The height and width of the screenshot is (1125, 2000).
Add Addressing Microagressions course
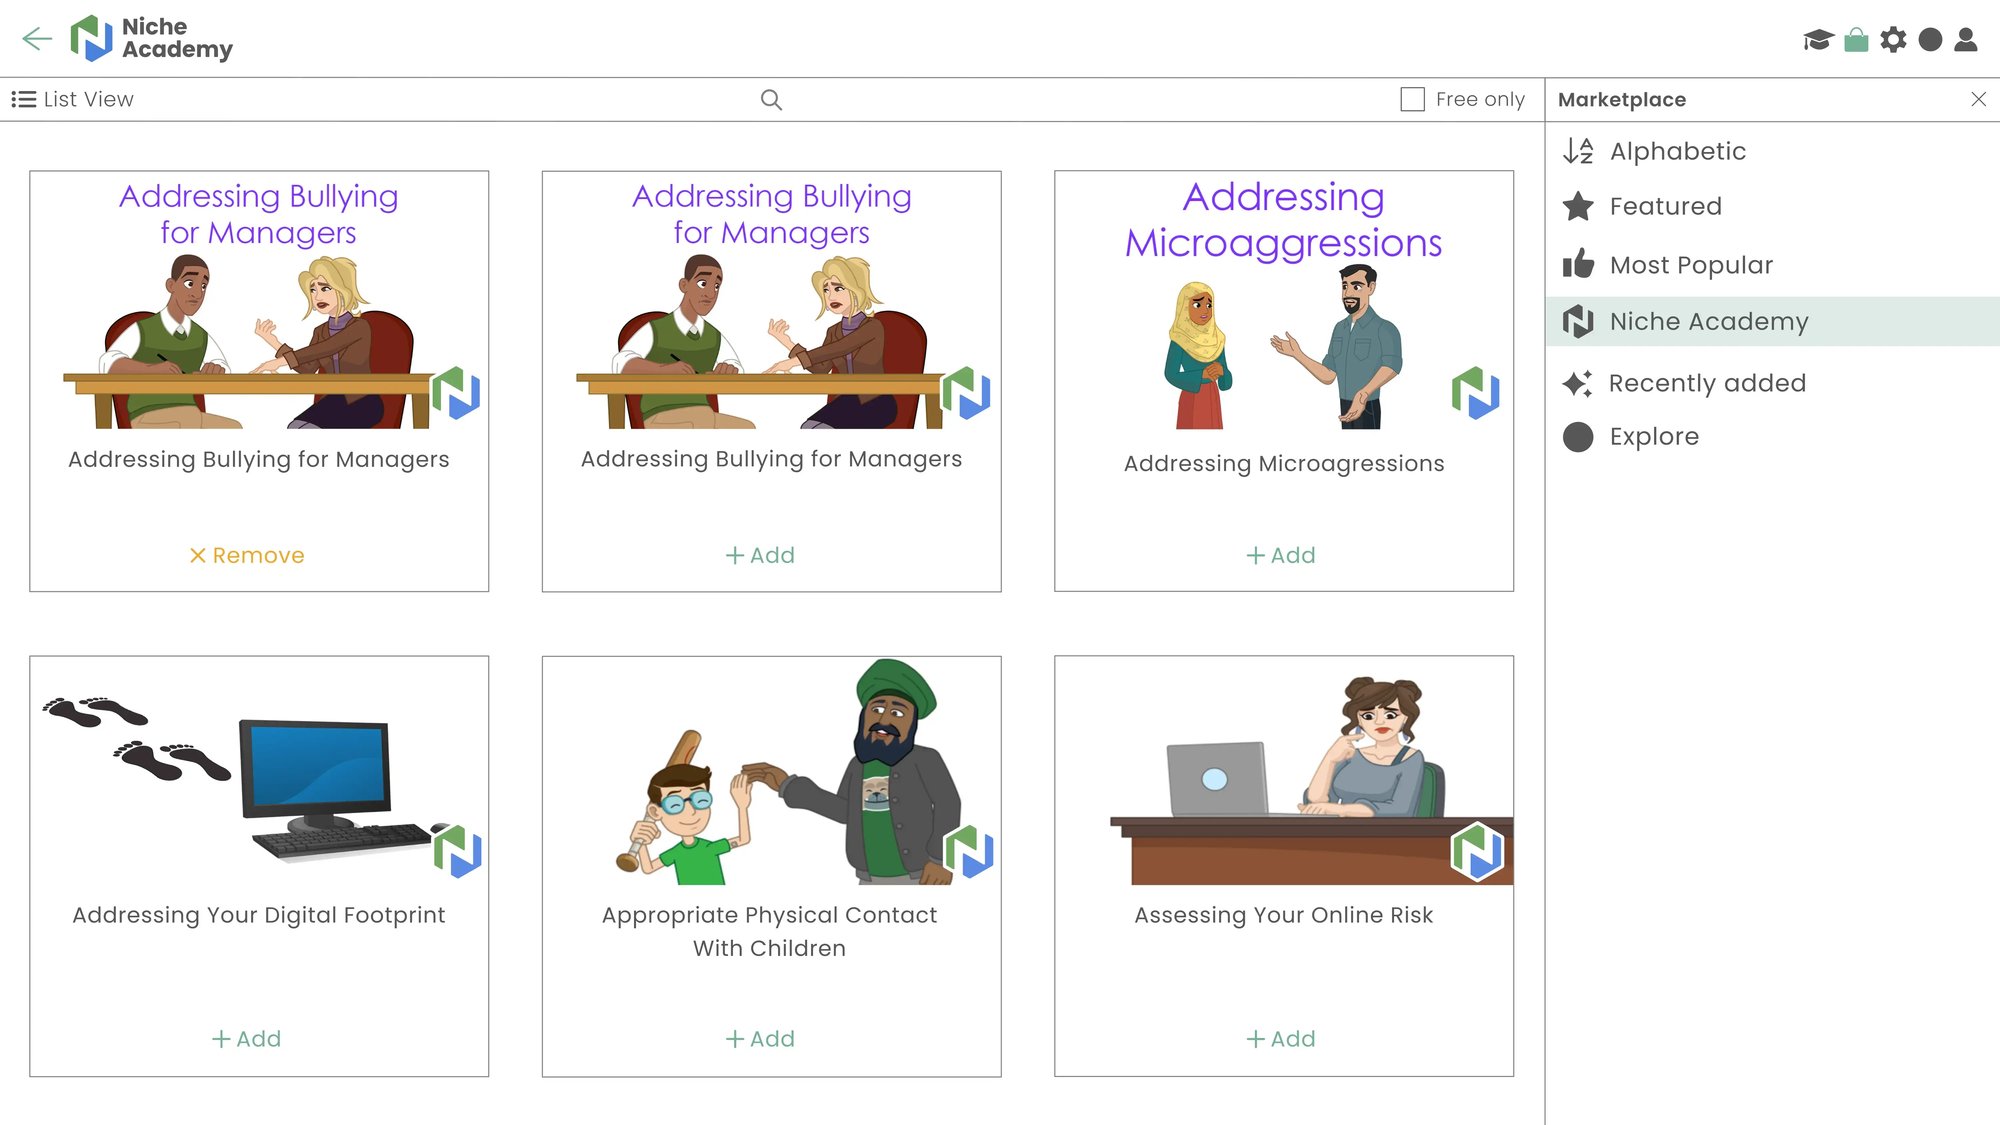1282,555
